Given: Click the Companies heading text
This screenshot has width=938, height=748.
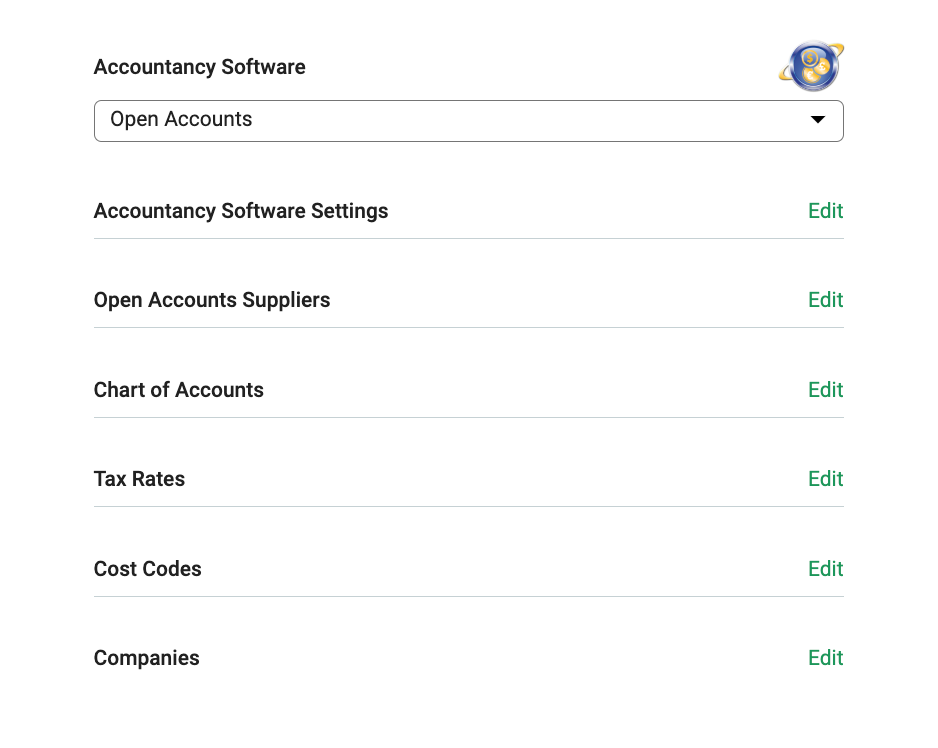Looking at the screenshot, I should pyautogui.click(x=147, y=658).
